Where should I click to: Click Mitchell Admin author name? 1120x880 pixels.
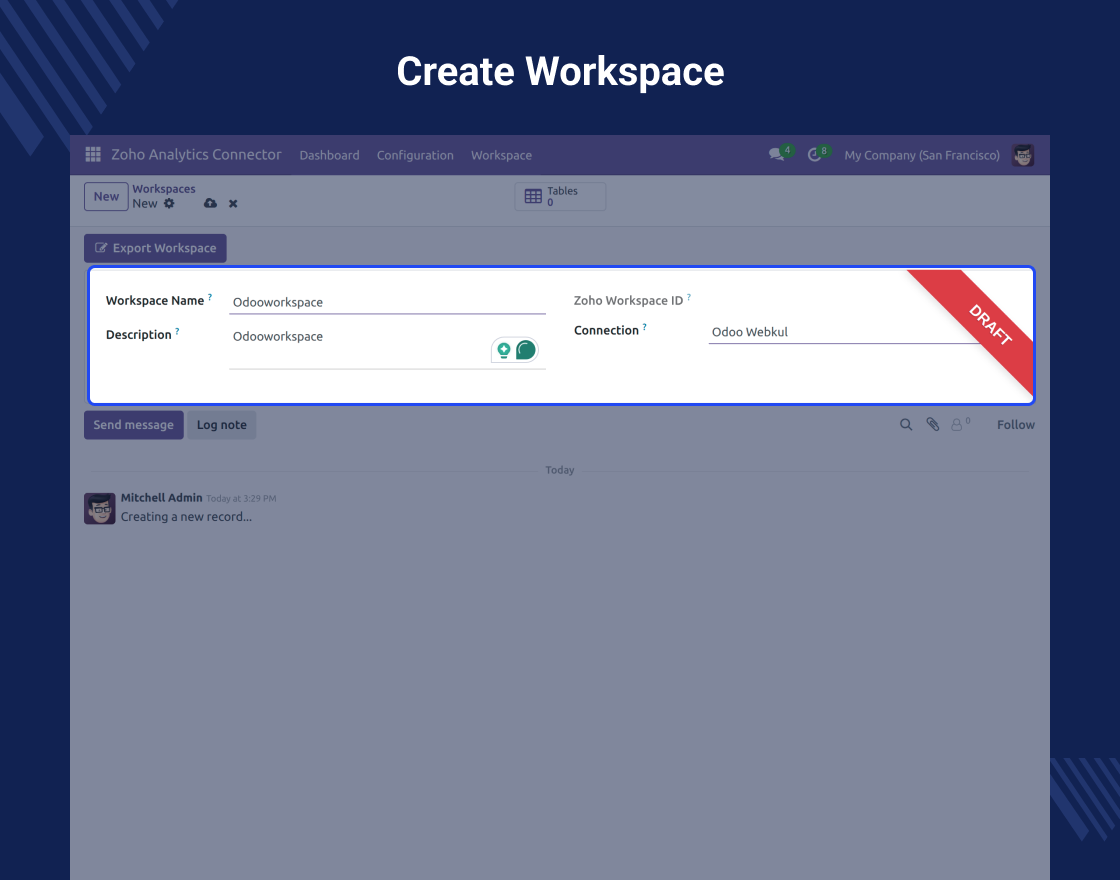coord(161,497)
